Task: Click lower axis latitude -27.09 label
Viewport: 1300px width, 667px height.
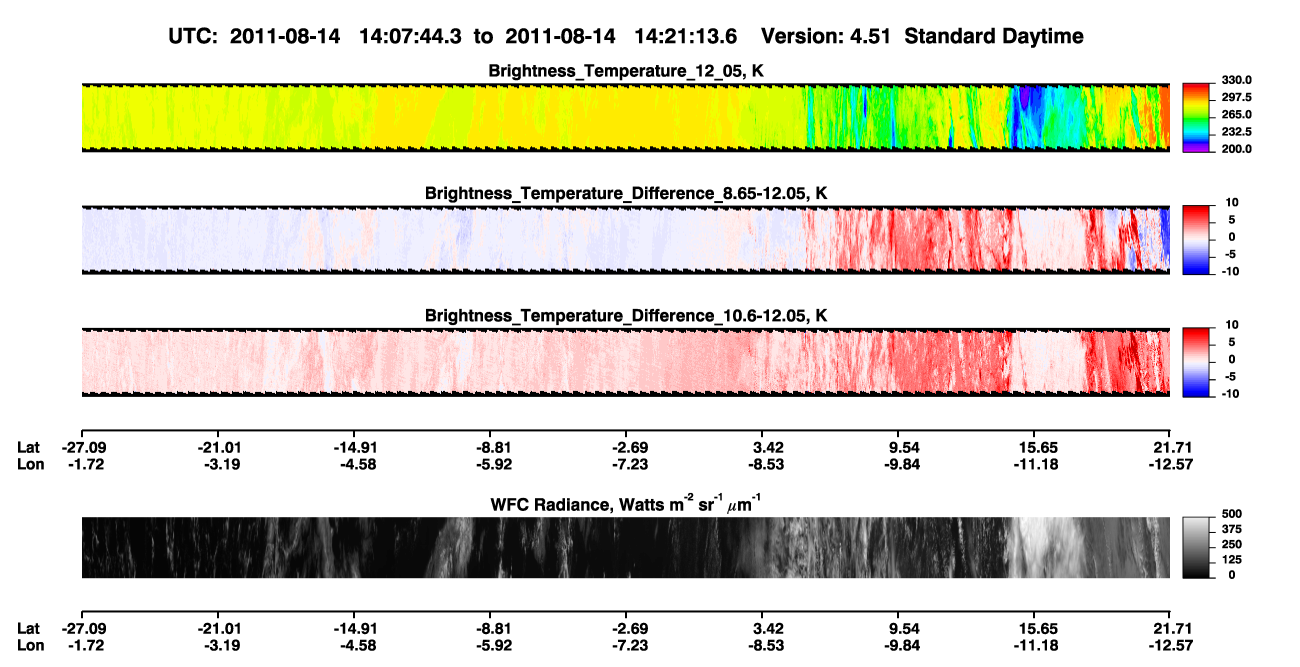Action: 83,628
